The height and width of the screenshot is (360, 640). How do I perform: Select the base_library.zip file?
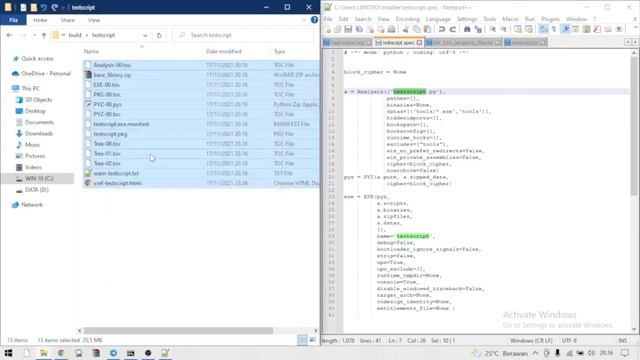(112, 75)
